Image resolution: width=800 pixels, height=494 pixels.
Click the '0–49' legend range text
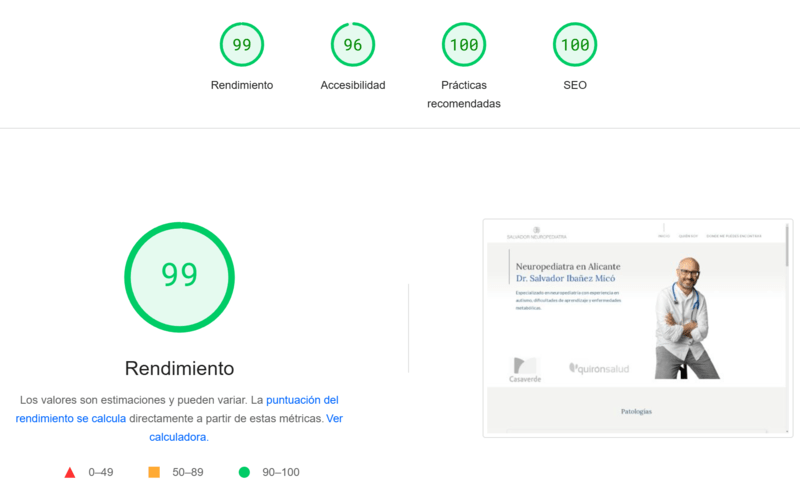101,473
